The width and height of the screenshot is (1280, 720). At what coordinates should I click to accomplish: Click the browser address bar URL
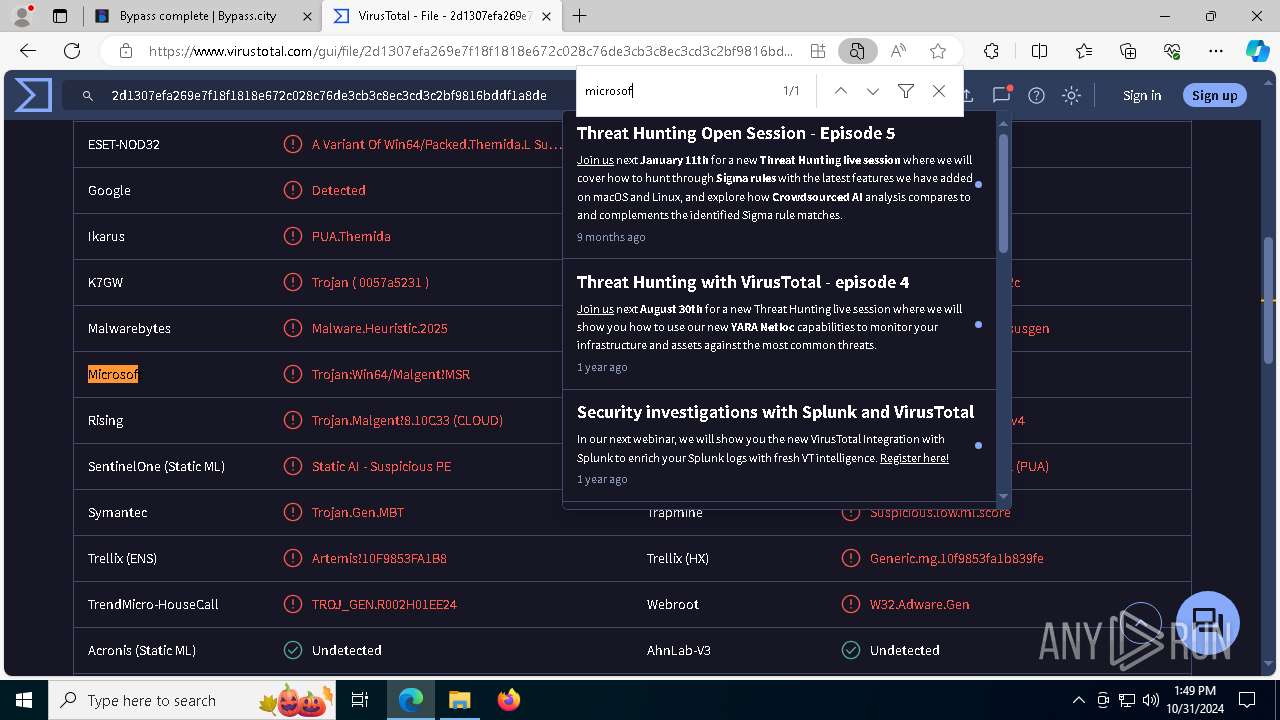click(470, 51)
